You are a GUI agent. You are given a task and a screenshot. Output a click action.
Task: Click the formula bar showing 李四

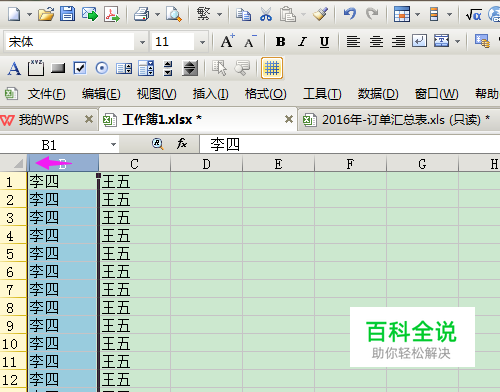pyautogui.click(x=349, y=145)
